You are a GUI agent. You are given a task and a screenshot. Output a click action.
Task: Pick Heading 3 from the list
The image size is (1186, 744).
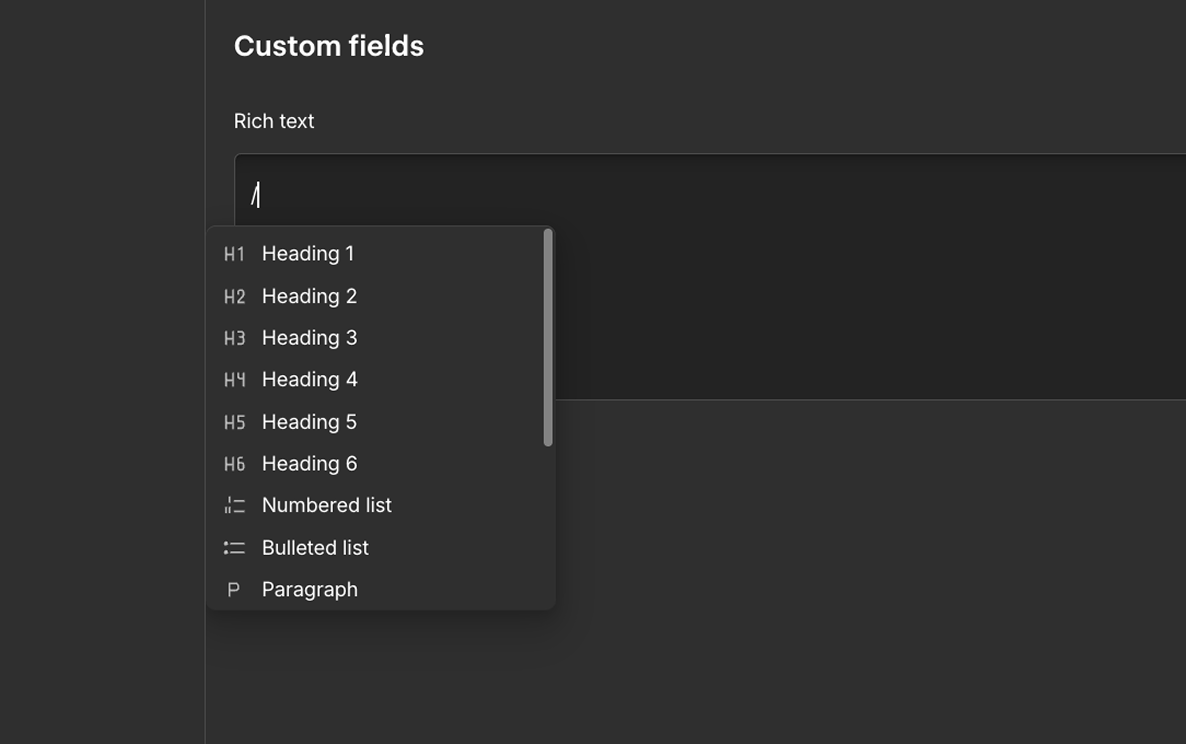380,338
